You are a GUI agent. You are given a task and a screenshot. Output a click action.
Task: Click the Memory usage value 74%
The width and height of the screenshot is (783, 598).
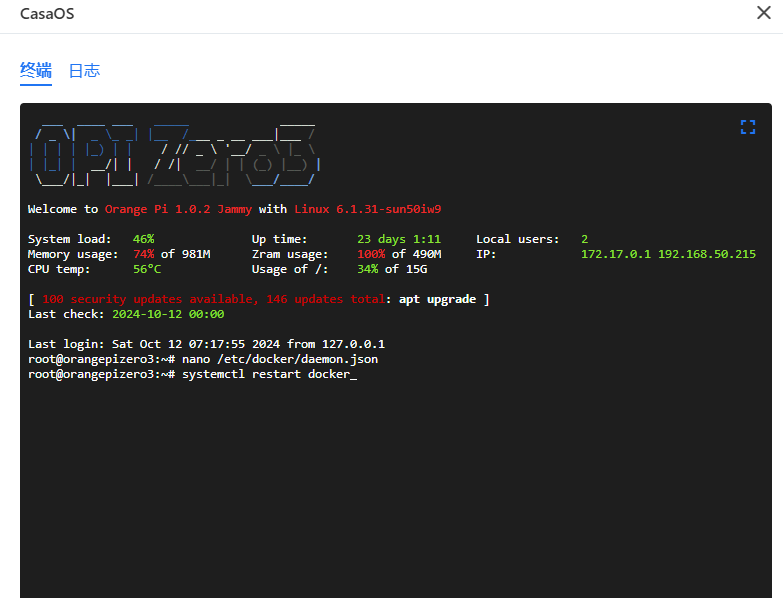pyautogui.click(x=143, y=254)
